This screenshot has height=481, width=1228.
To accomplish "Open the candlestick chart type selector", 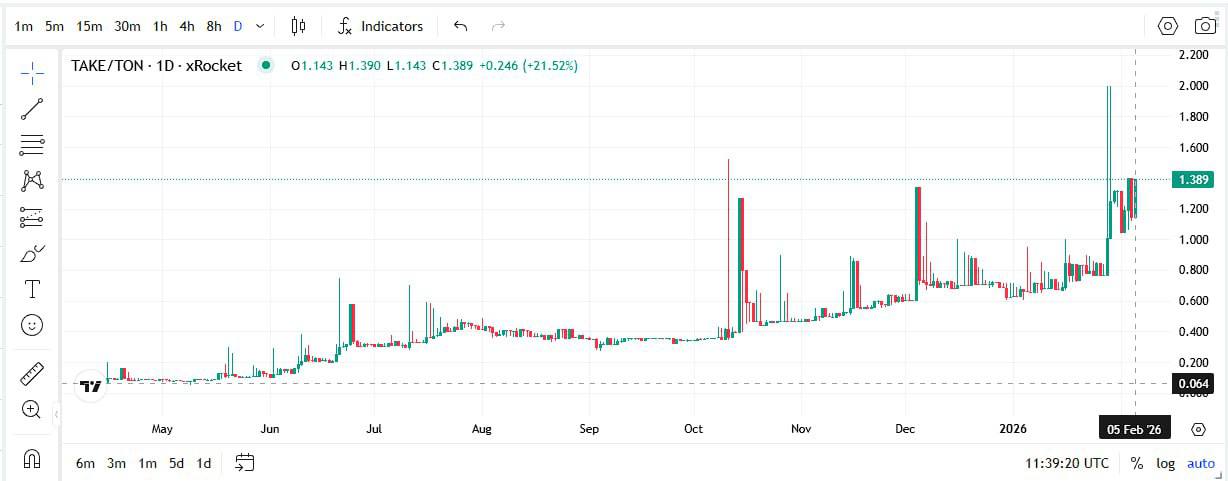I will coord(298,26).
